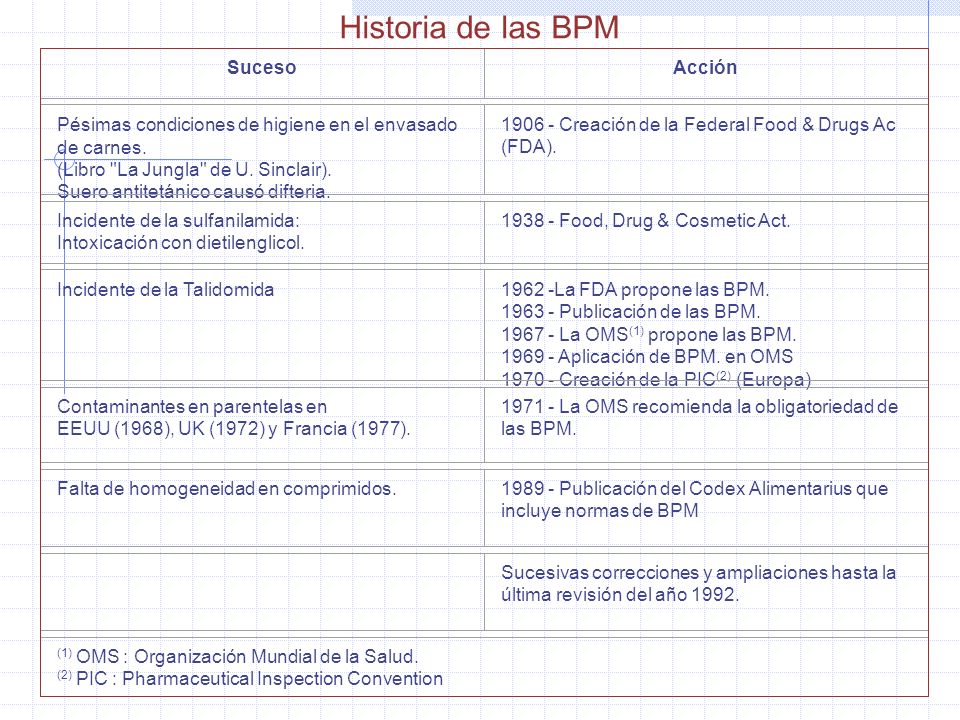Click footnote 'PIC : Pharmaceutical Inspection Convention'
The image size is (960, 720).
click(260, 679)
